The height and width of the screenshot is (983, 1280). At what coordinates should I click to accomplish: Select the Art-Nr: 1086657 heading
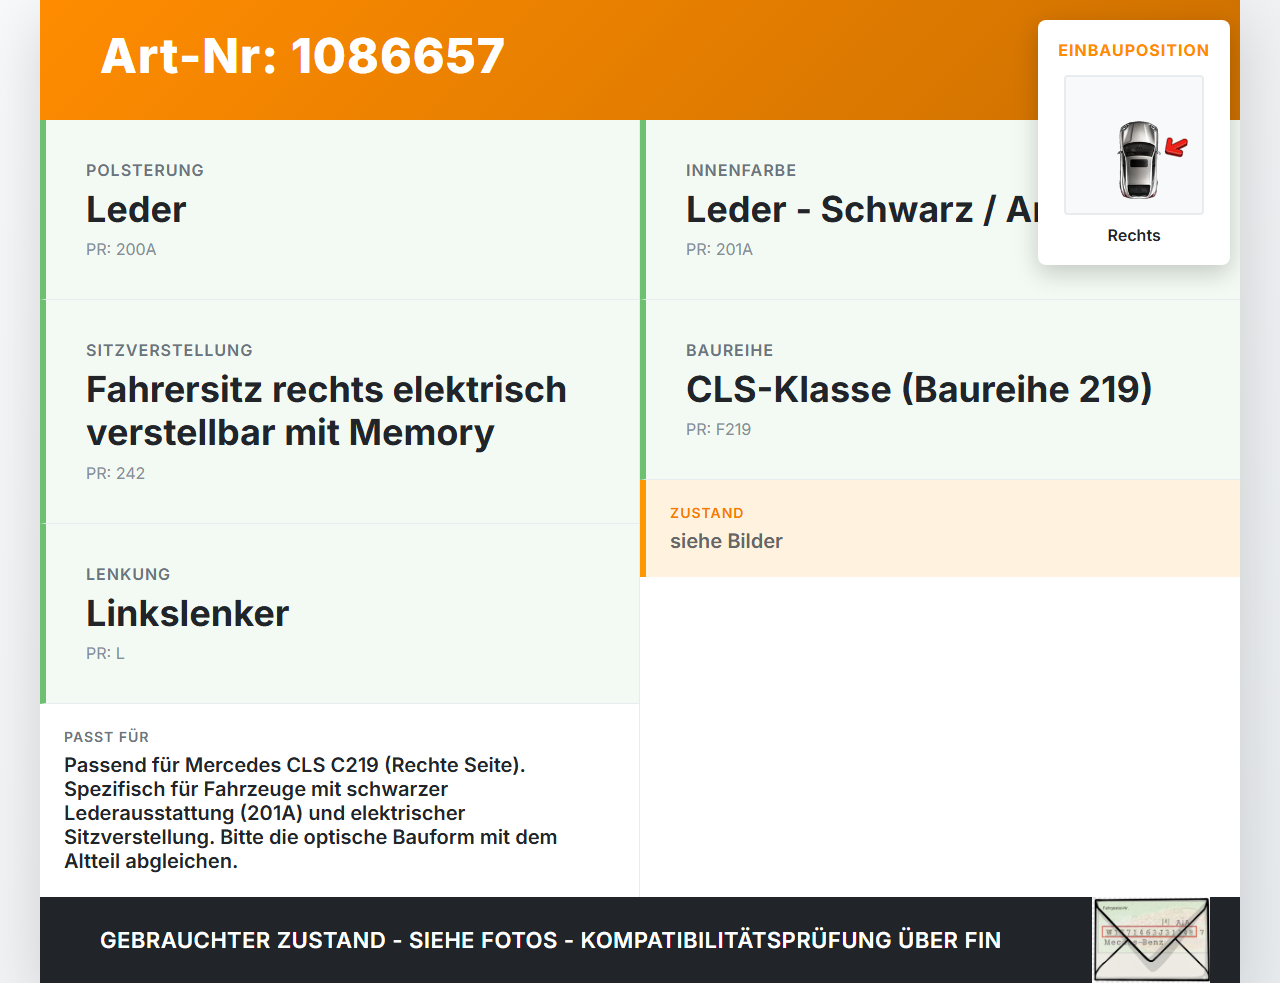[303, 56]
